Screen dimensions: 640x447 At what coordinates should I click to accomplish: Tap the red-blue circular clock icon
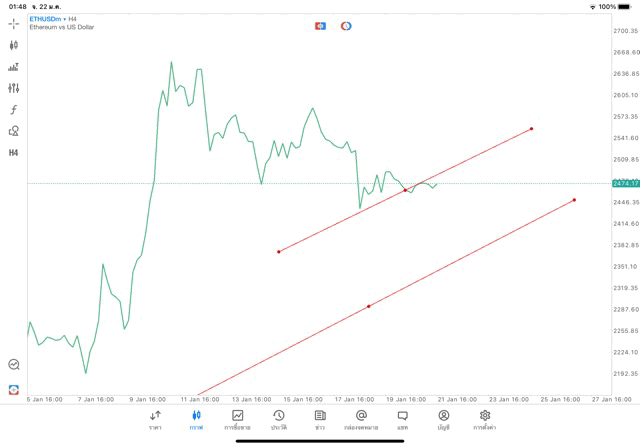tap(346, 25)
